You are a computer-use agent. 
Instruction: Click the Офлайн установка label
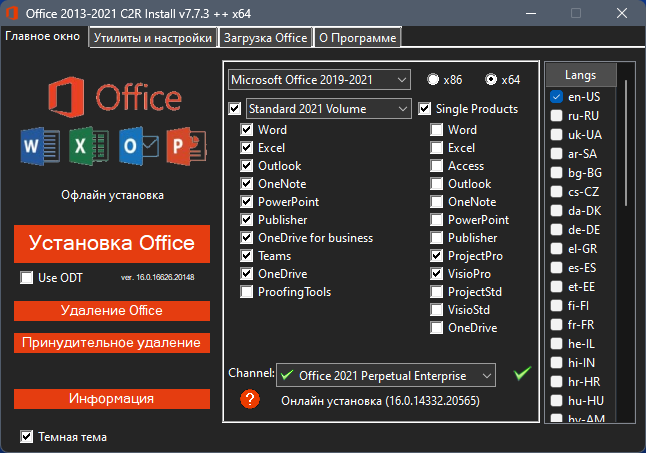point(112,195)
